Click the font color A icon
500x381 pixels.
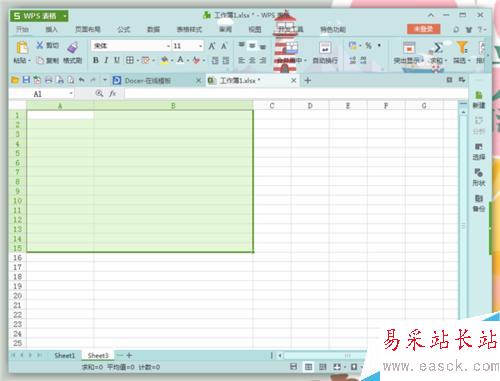(181, 60)
